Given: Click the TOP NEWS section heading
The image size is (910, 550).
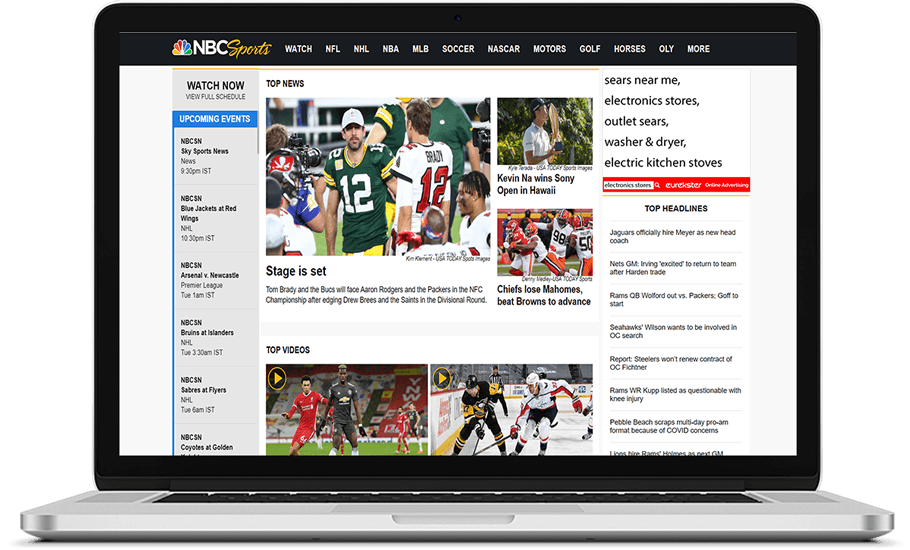Looking at the screenshot, I should point(285,84).
